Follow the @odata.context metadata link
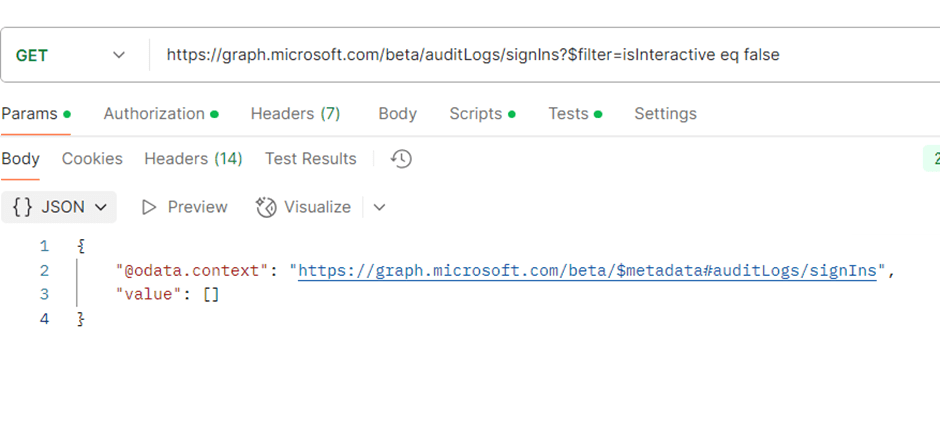 click(x=587, y=271)
